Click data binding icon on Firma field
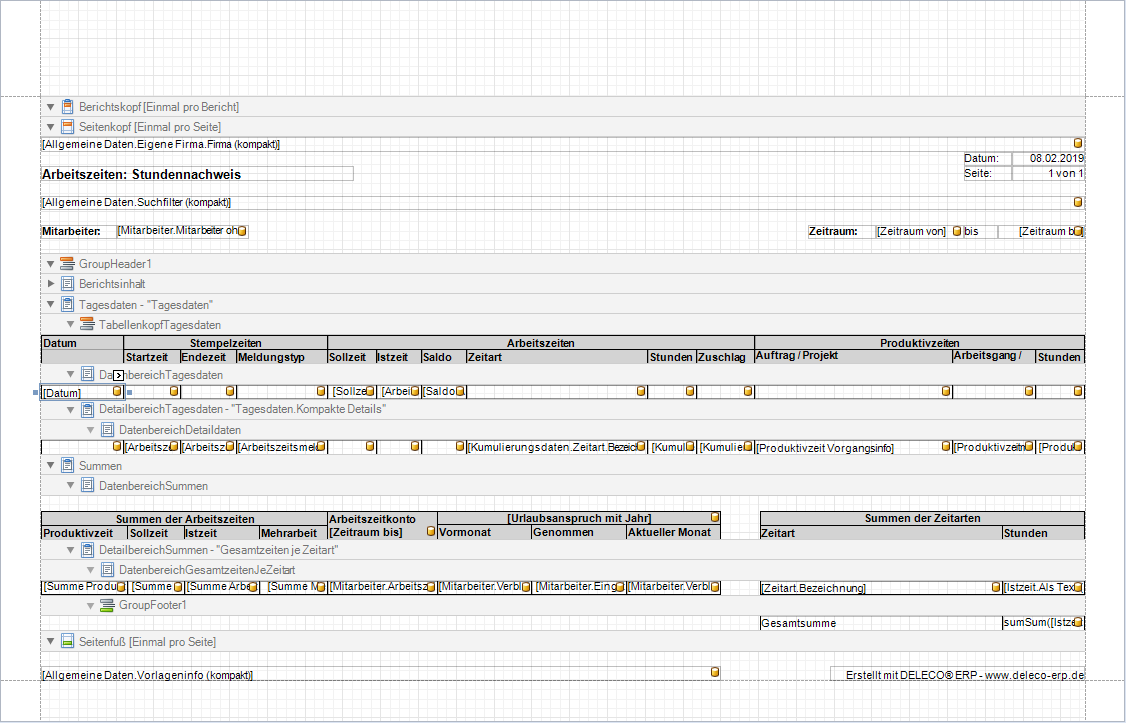Viewport: 1126px width, 723px height. coord(1078,144)
